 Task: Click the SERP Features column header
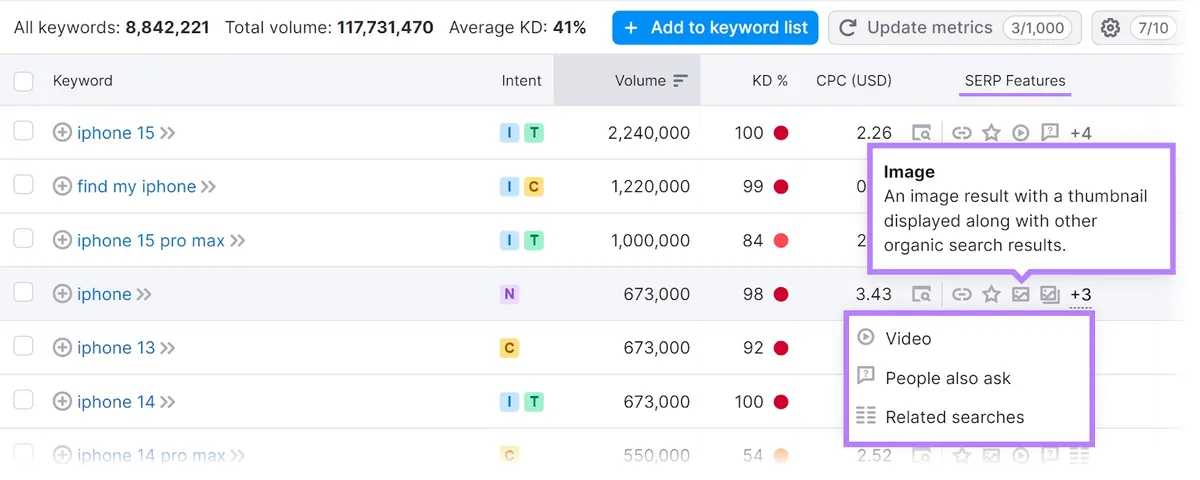tap(1015, 81)
